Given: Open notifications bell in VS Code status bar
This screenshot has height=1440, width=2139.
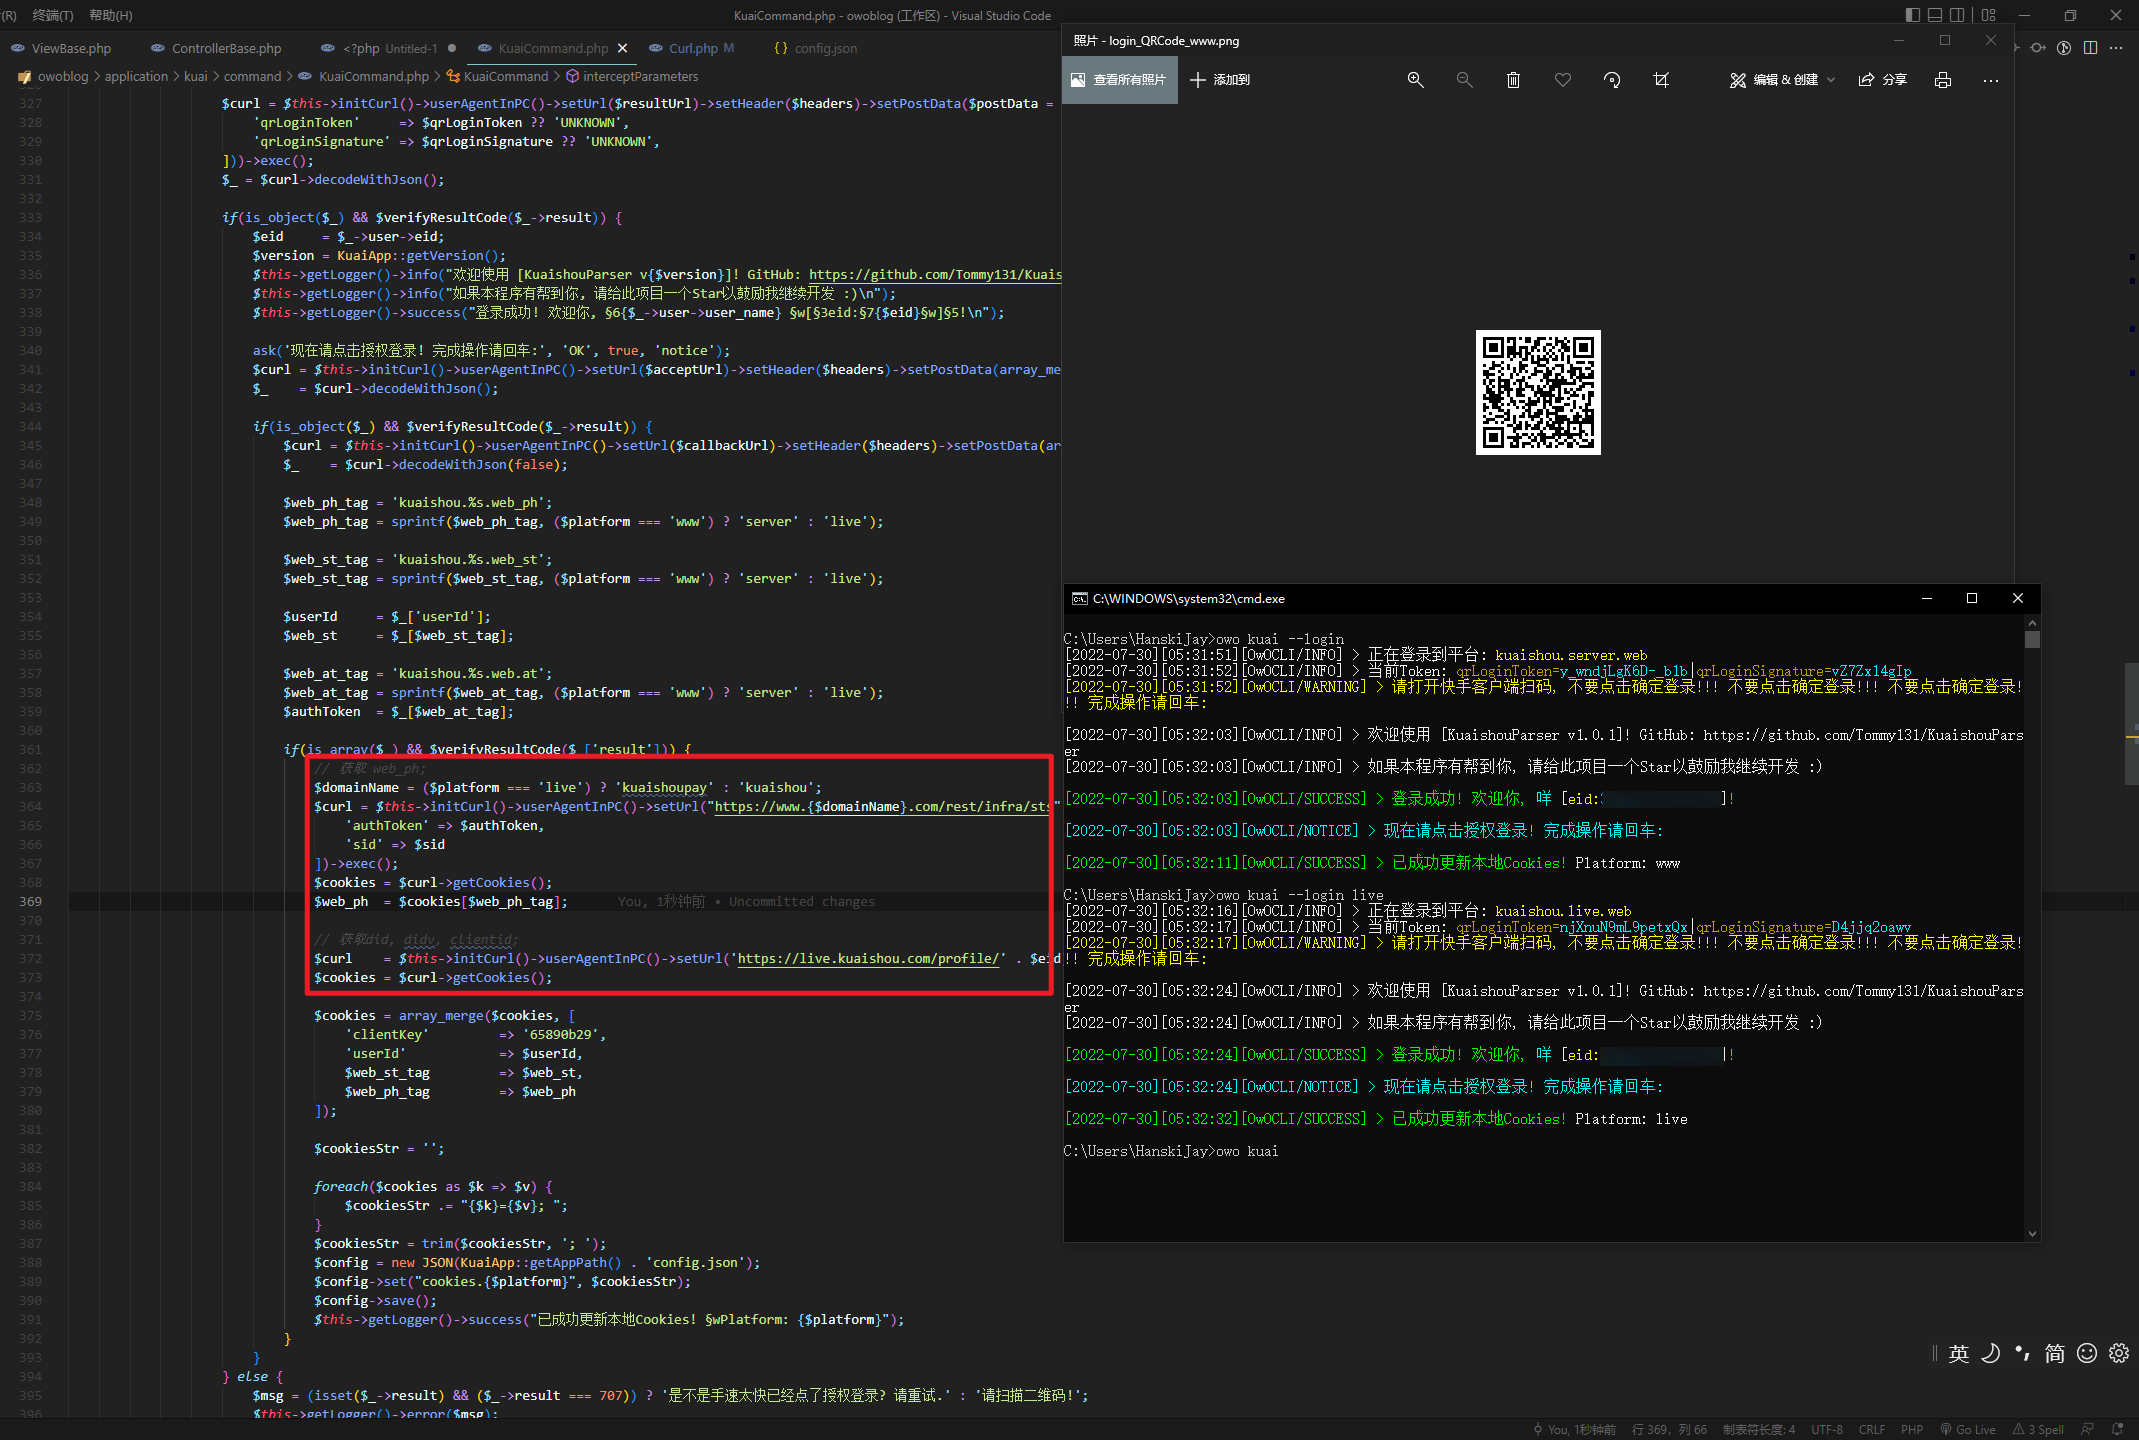Looking at the screenshot, I should tap(2117, 1429).
